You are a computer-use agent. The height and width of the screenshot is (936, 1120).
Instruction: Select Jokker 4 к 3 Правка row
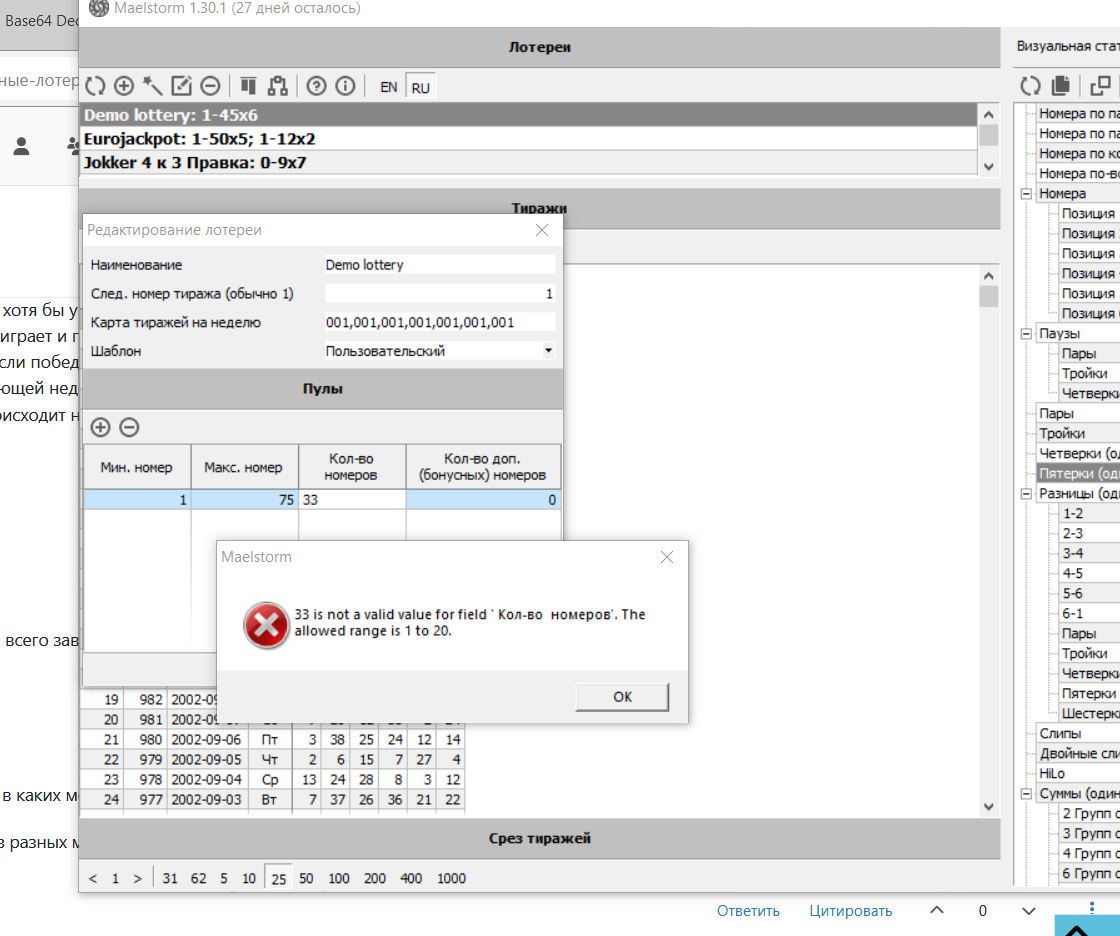529,162
